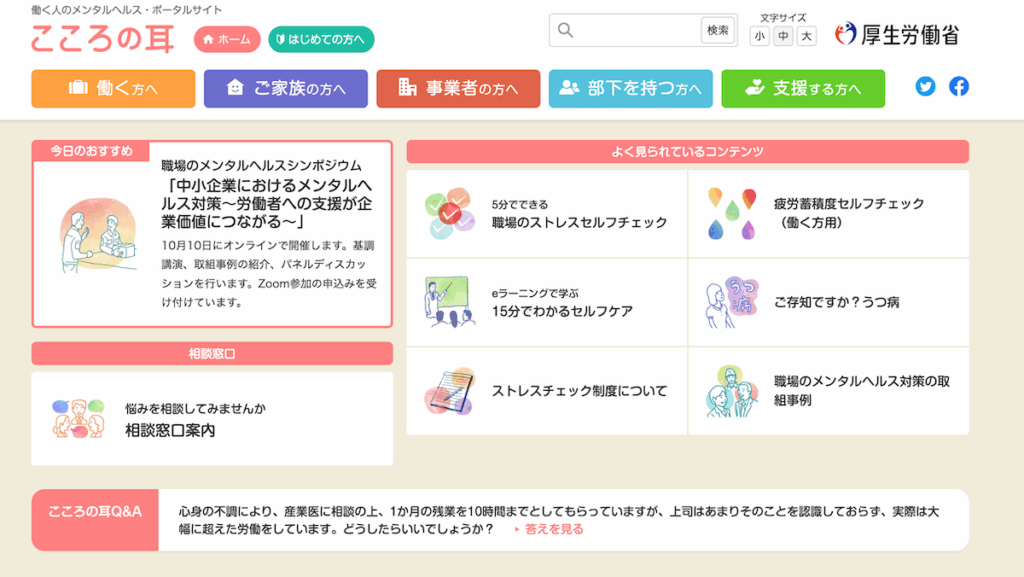Set font size to 大
The width and height of the screenshot is (1024, 577).
(806, 37)
